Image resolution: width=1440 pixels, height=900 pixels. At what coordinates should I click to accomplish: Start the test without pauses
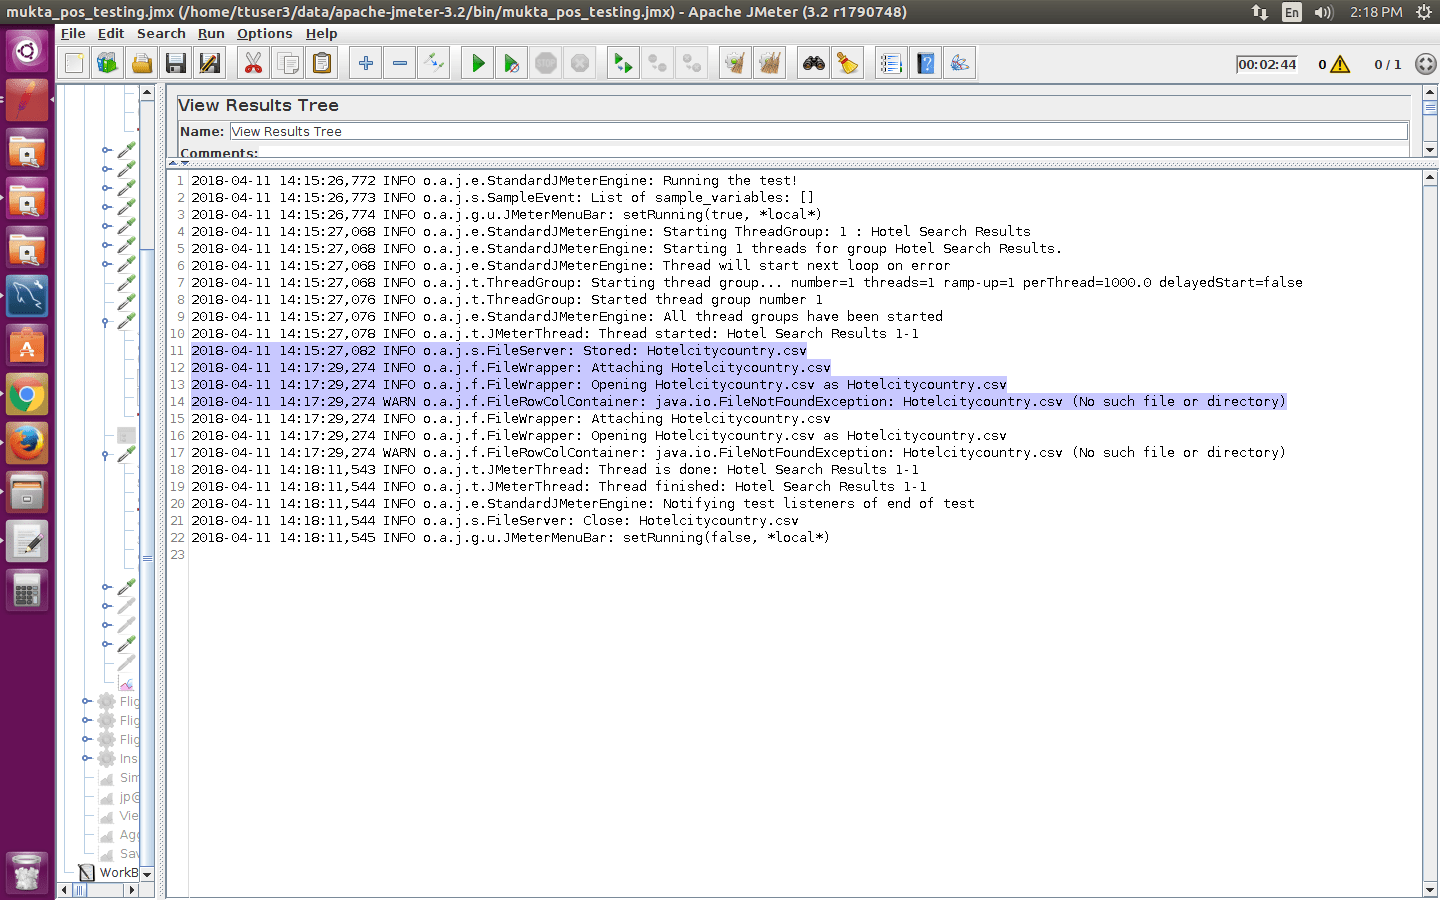click(511, 62)
